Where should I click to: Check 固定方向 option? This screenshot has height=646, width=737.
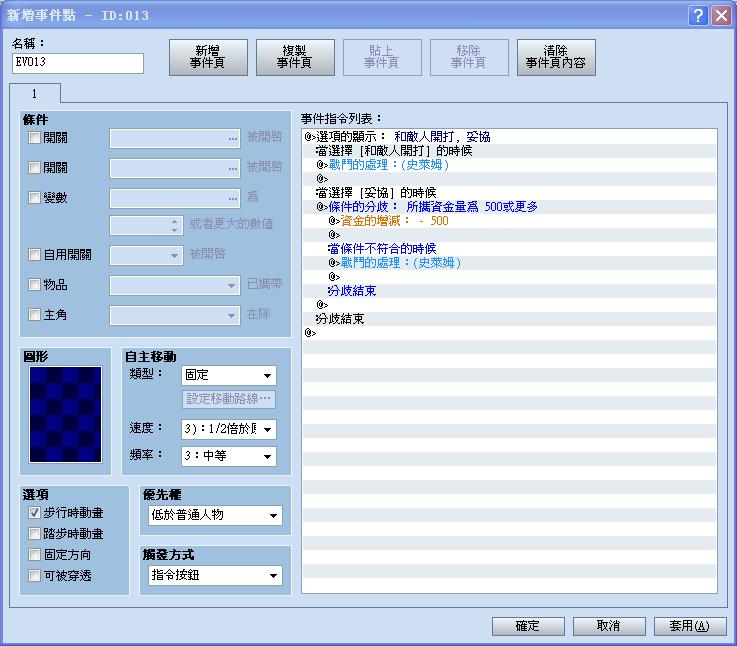(34, 555)
